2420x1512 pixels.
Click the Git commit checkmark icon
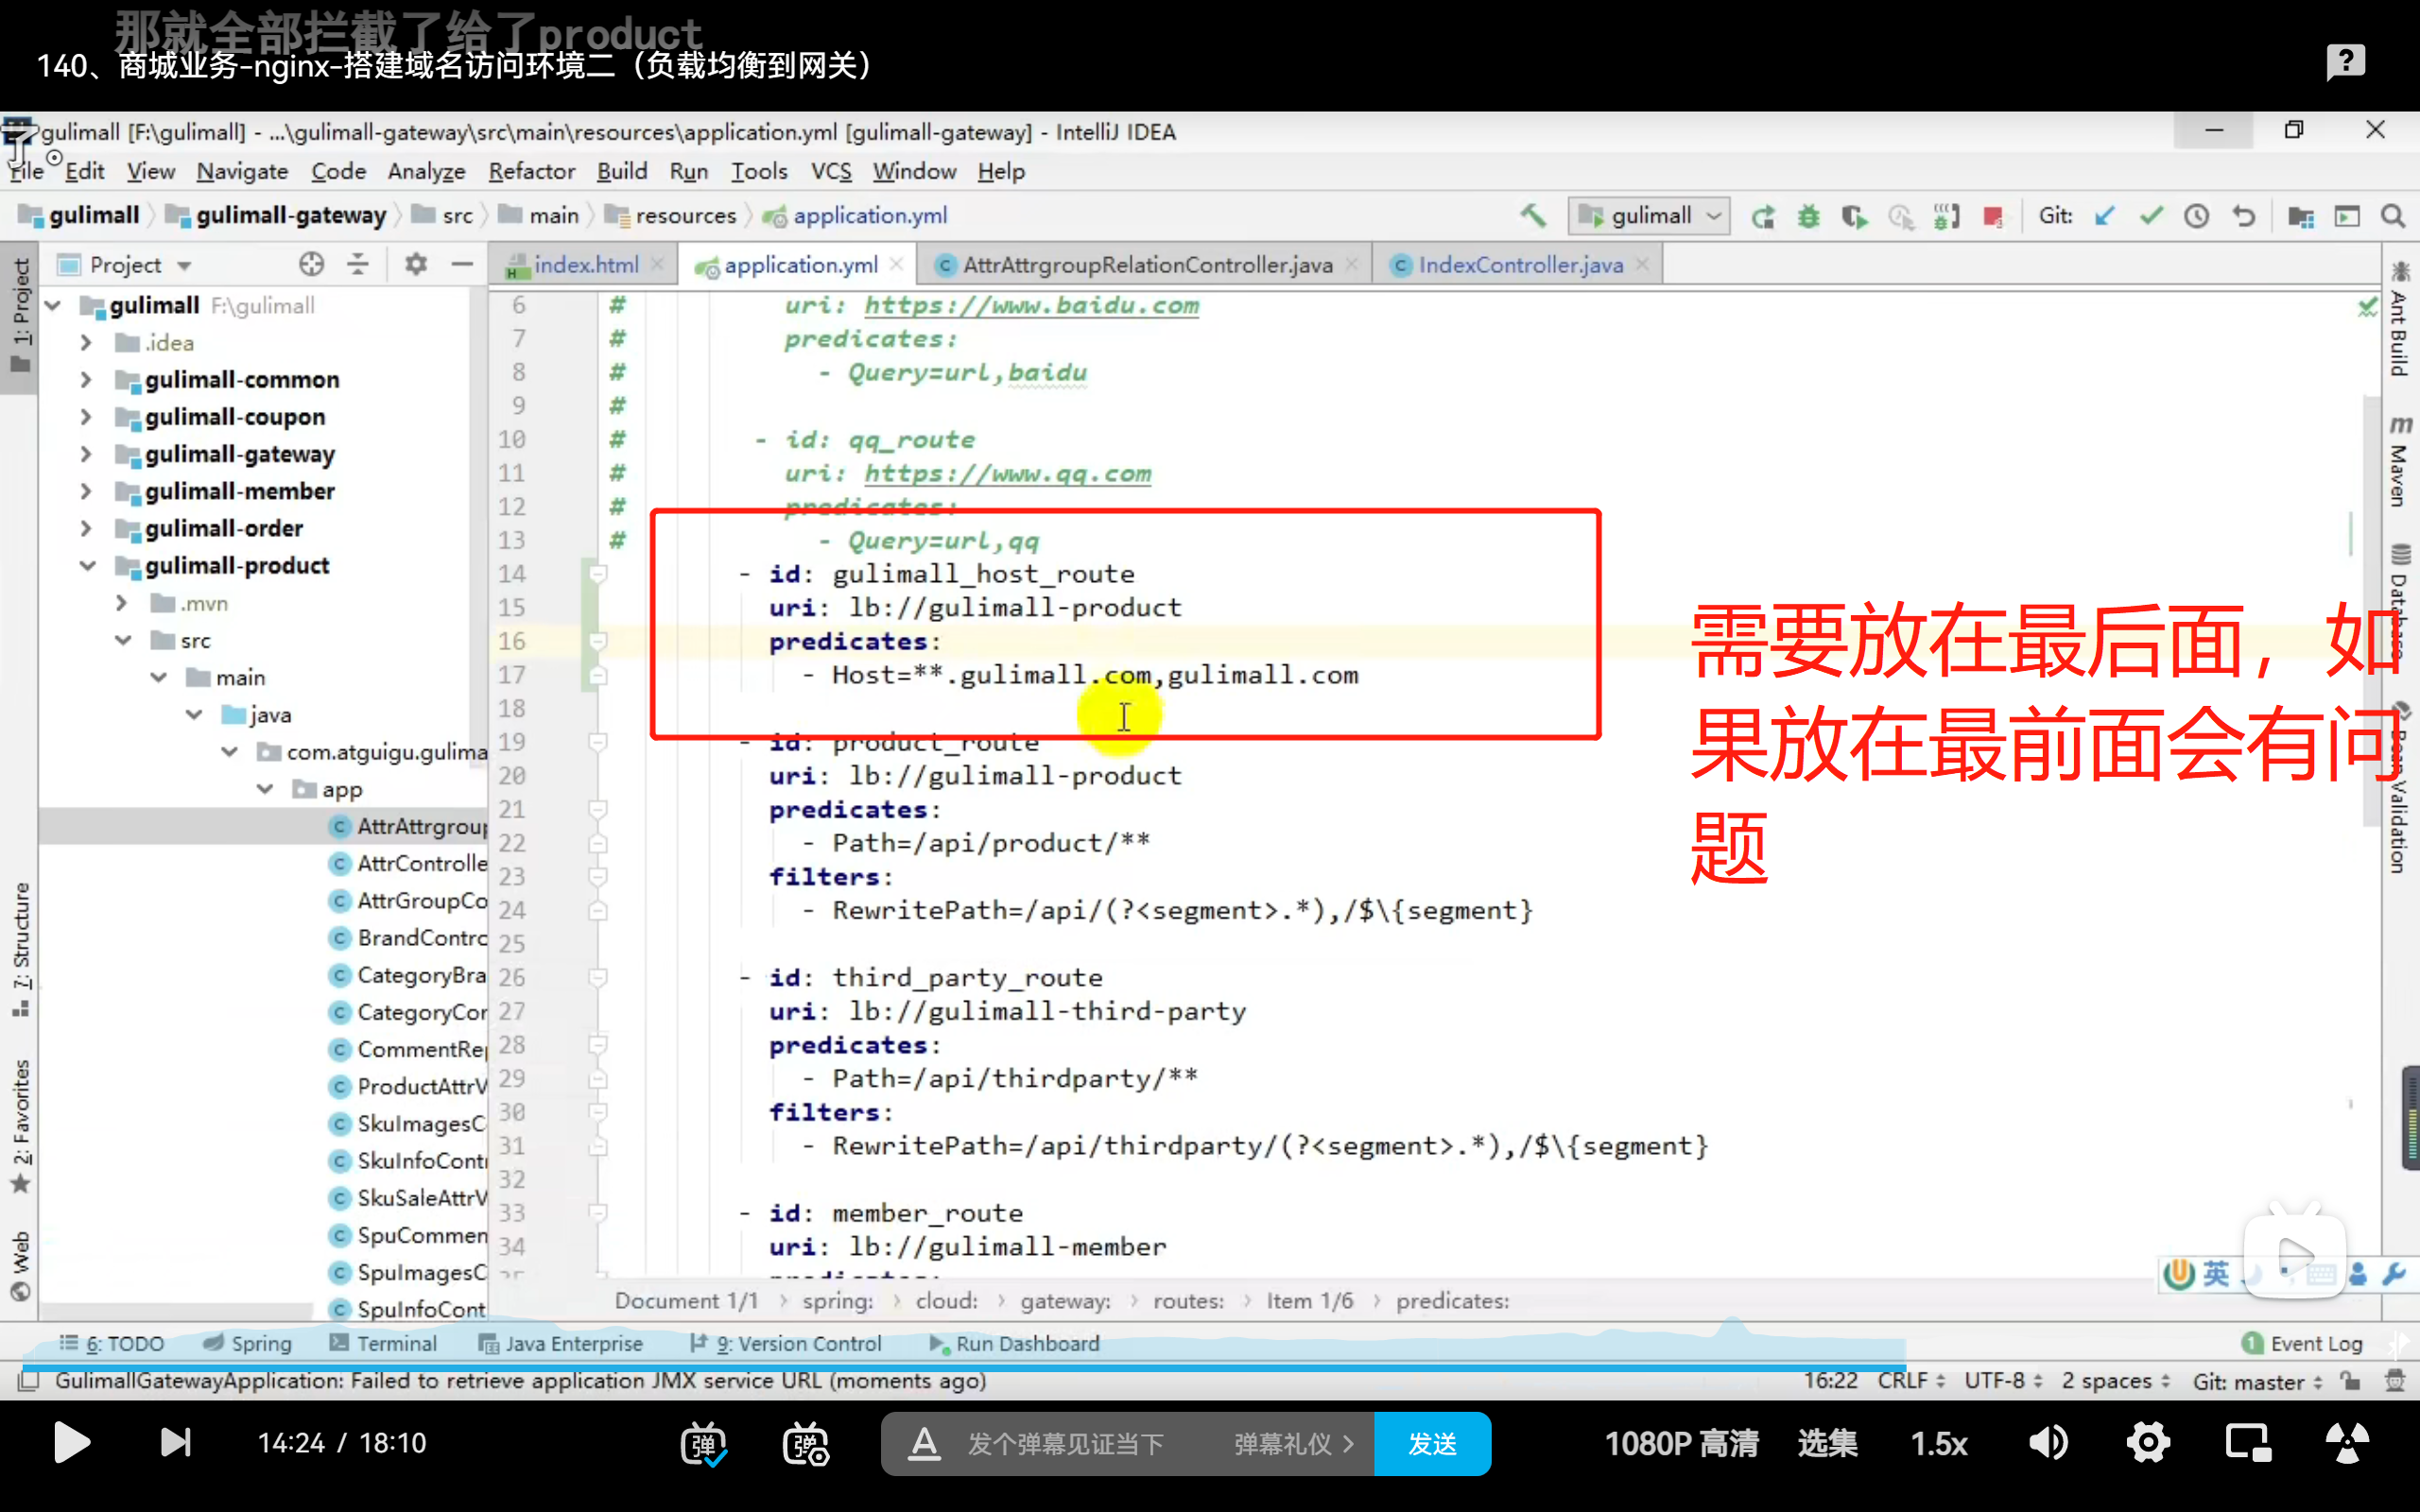point(2150,216)
